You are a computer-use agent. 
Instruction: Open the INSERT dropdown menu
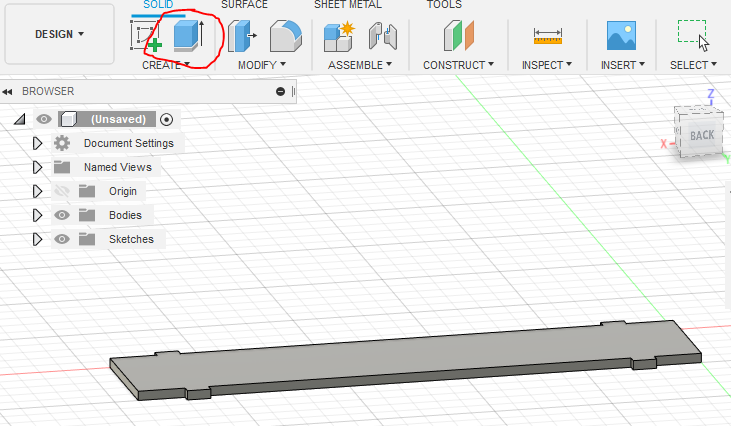(623, 65)
